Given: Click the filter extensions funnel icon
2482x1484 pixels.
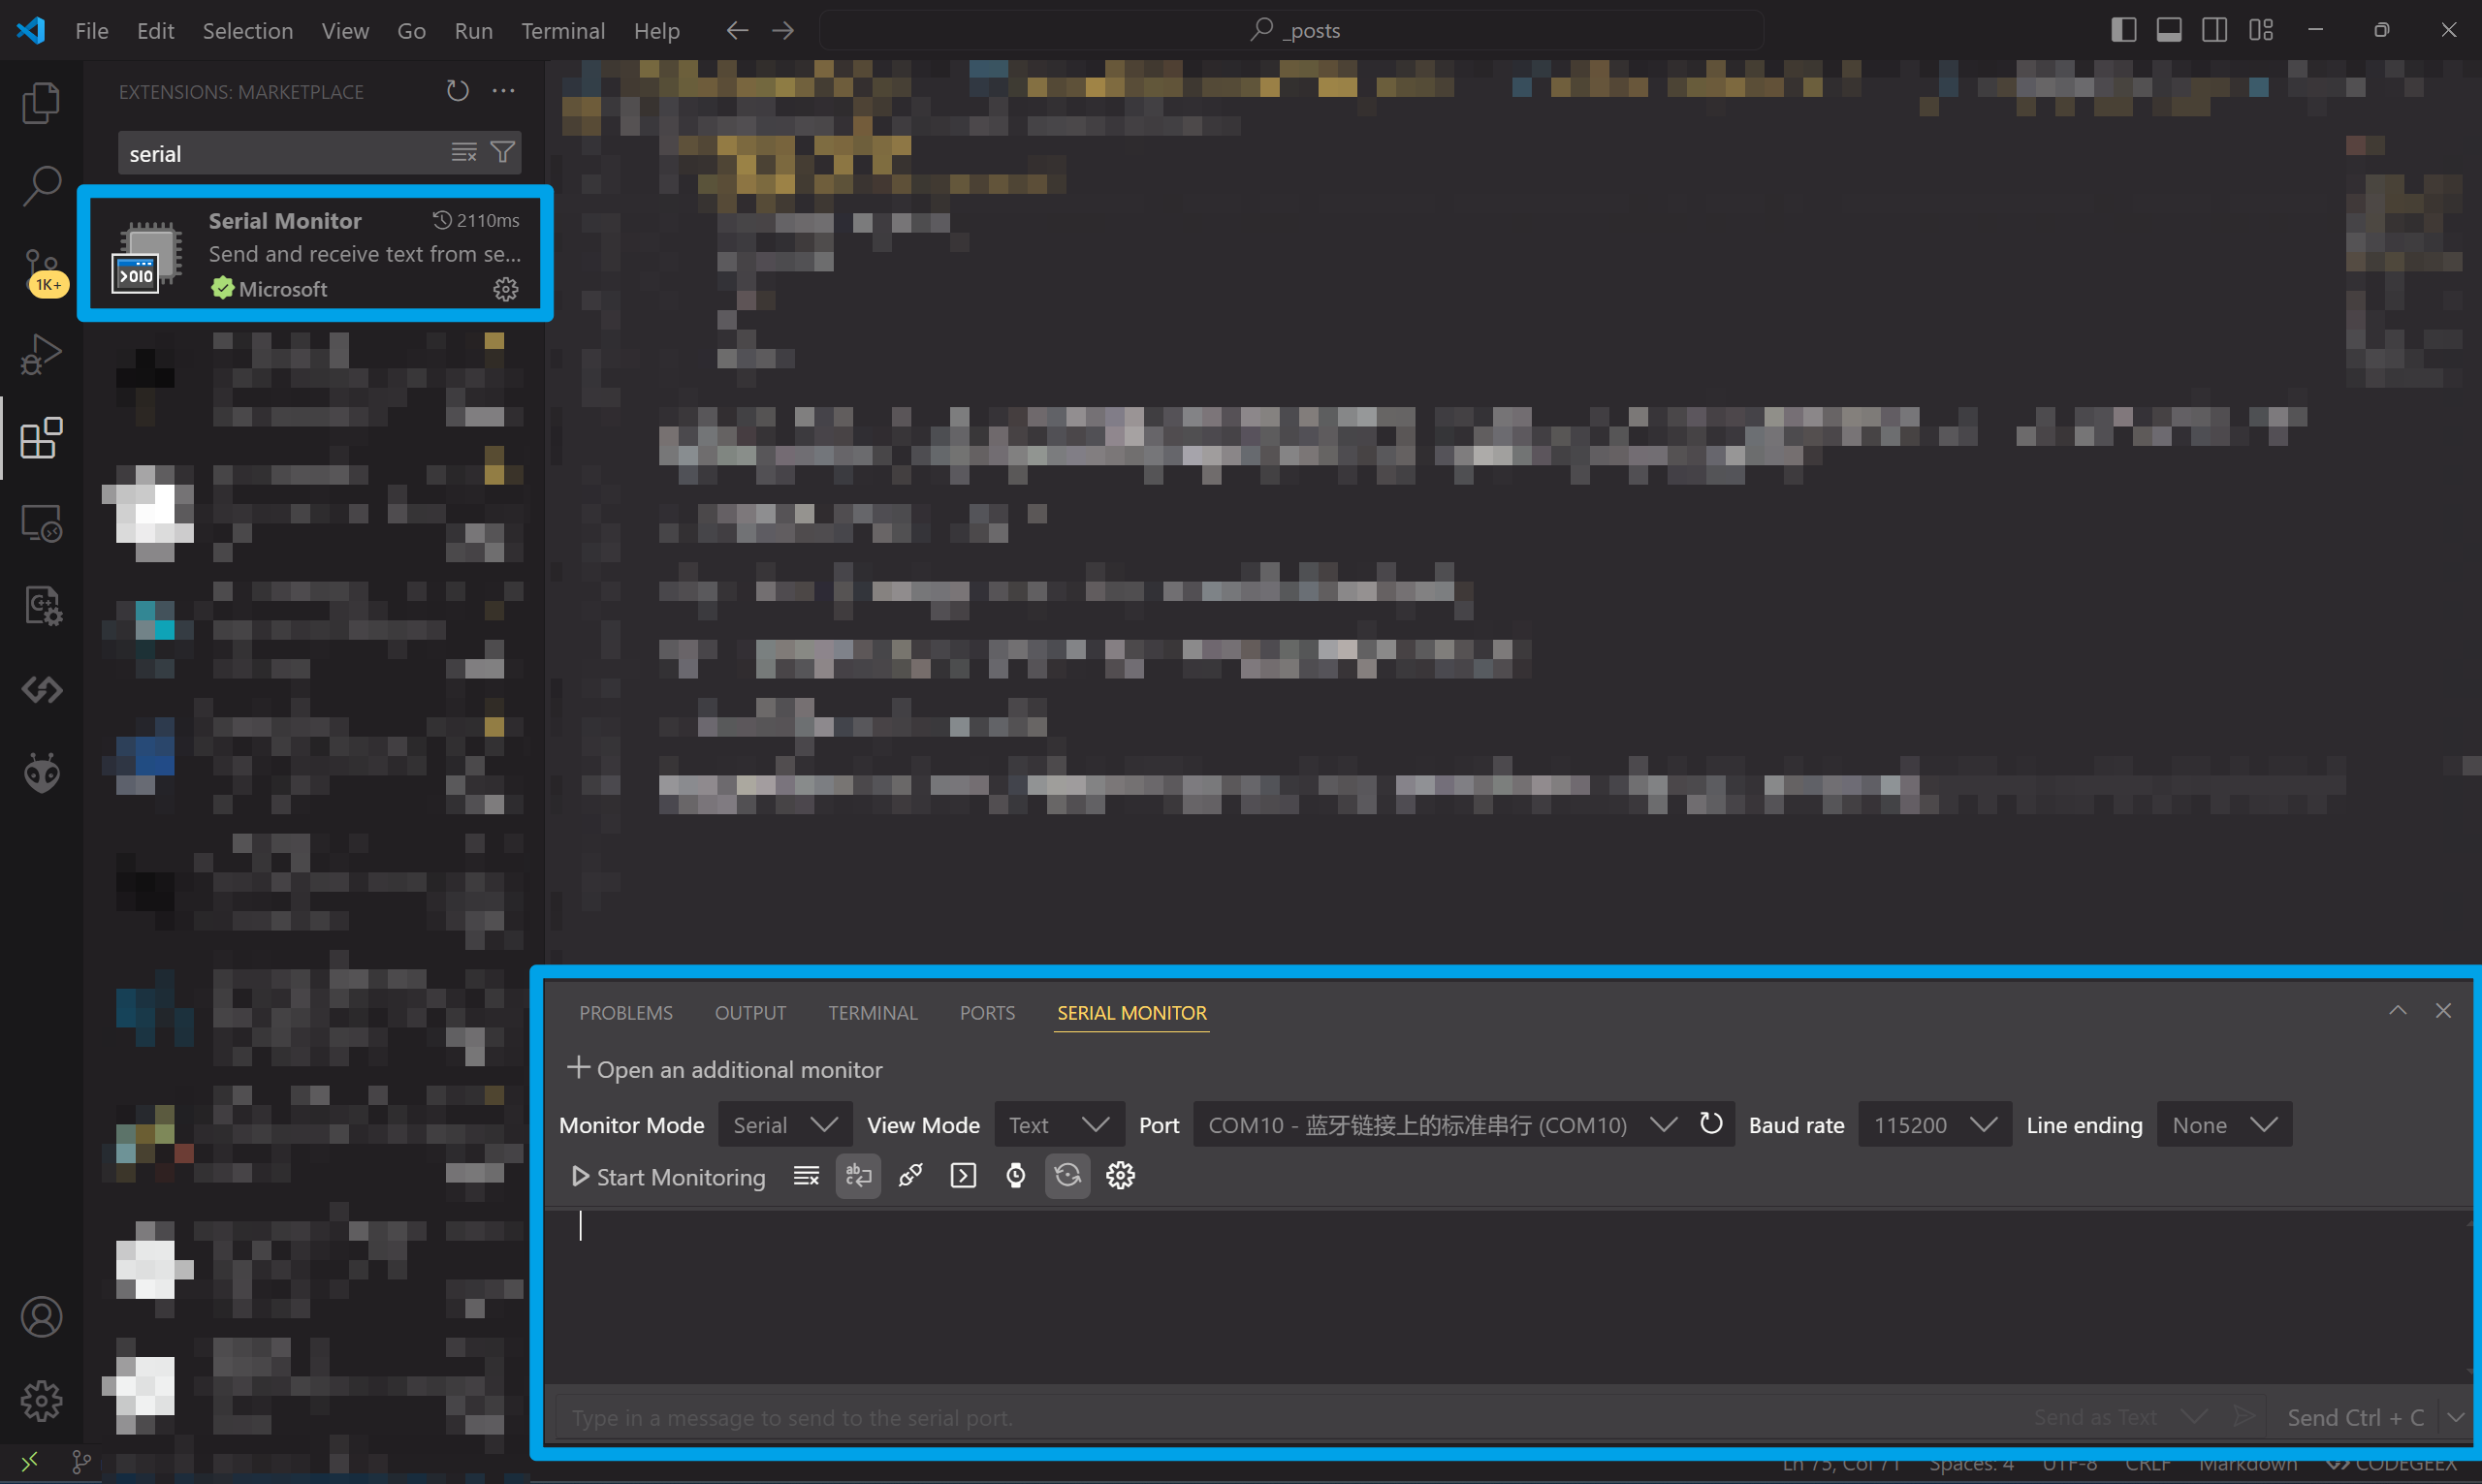Looking at the screenshot, I should [x=503, y=152].
